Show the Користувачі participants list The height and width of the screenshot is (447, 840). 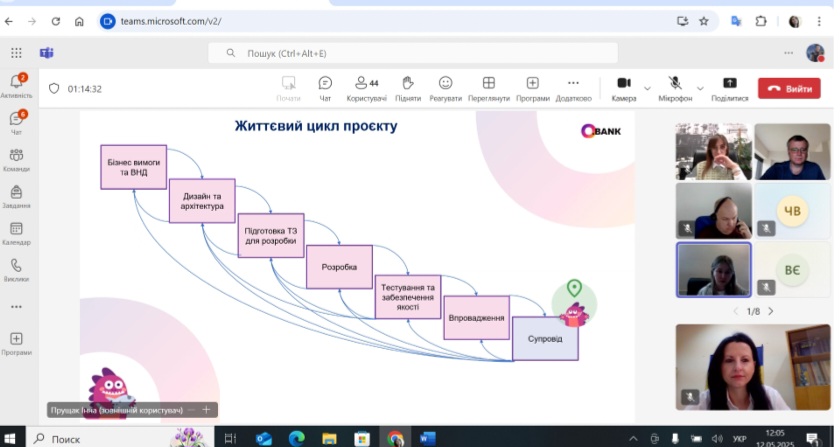pos(366,87)
